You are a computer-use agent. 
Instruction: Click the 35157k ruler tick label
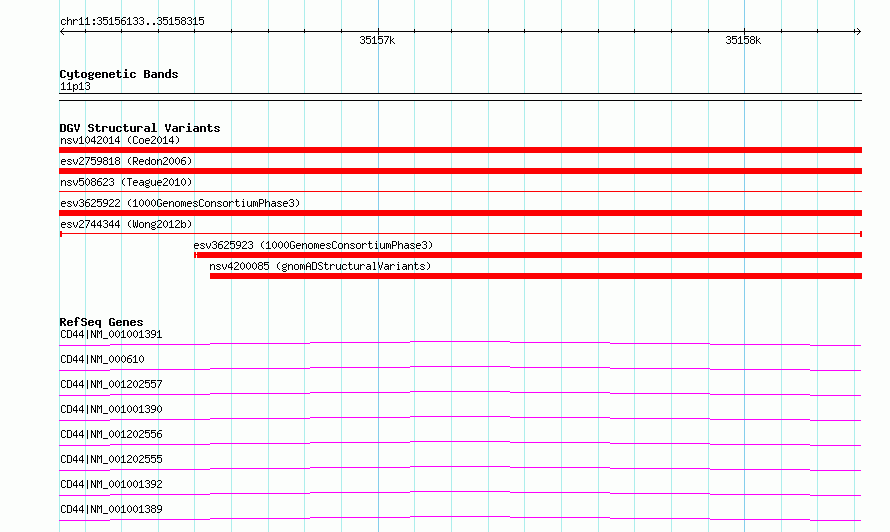377,40
